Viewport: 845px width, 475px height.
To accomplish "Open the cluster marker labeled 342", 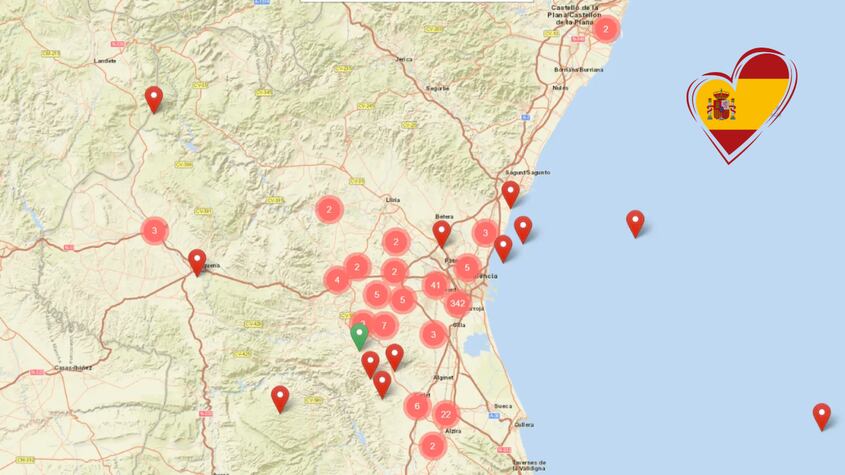I will click(457, 304).
